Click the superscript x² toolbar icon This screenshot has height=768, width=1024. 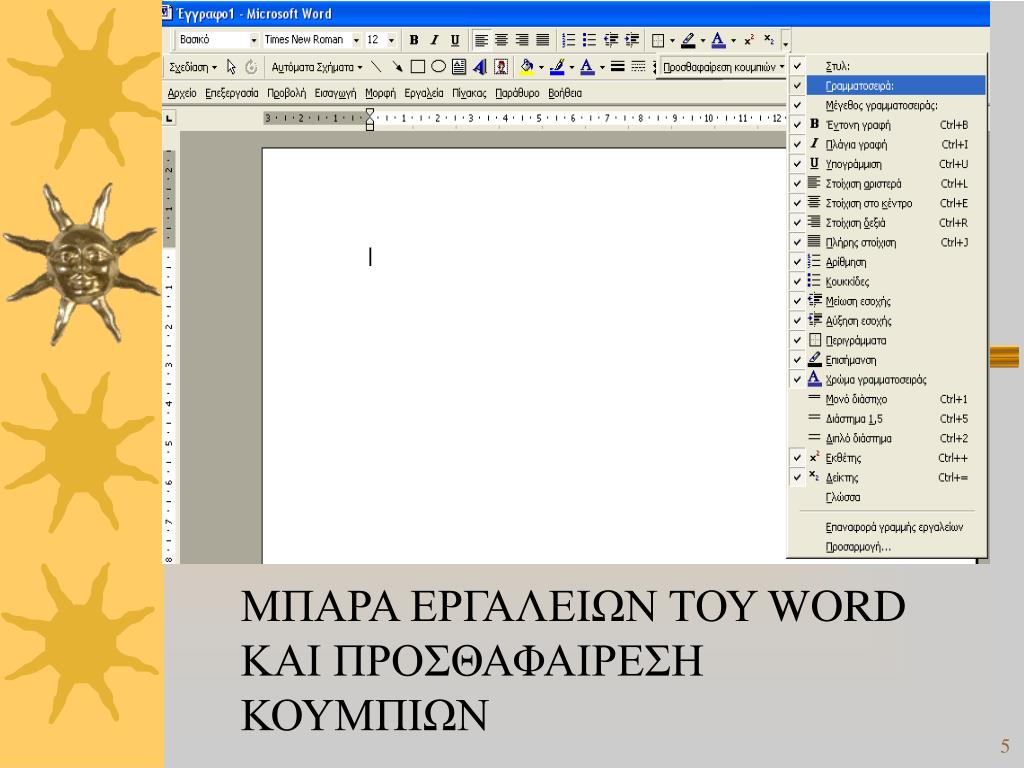[x=749, y=40]
